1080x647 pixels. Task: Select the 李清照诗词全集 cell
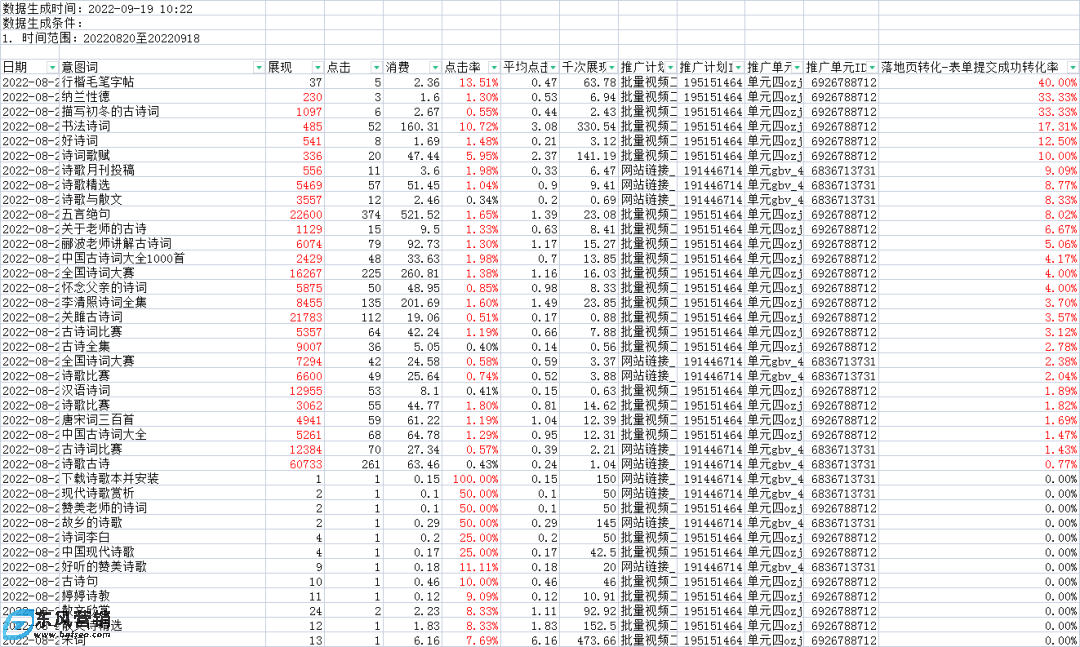click(x=104, y=302)
